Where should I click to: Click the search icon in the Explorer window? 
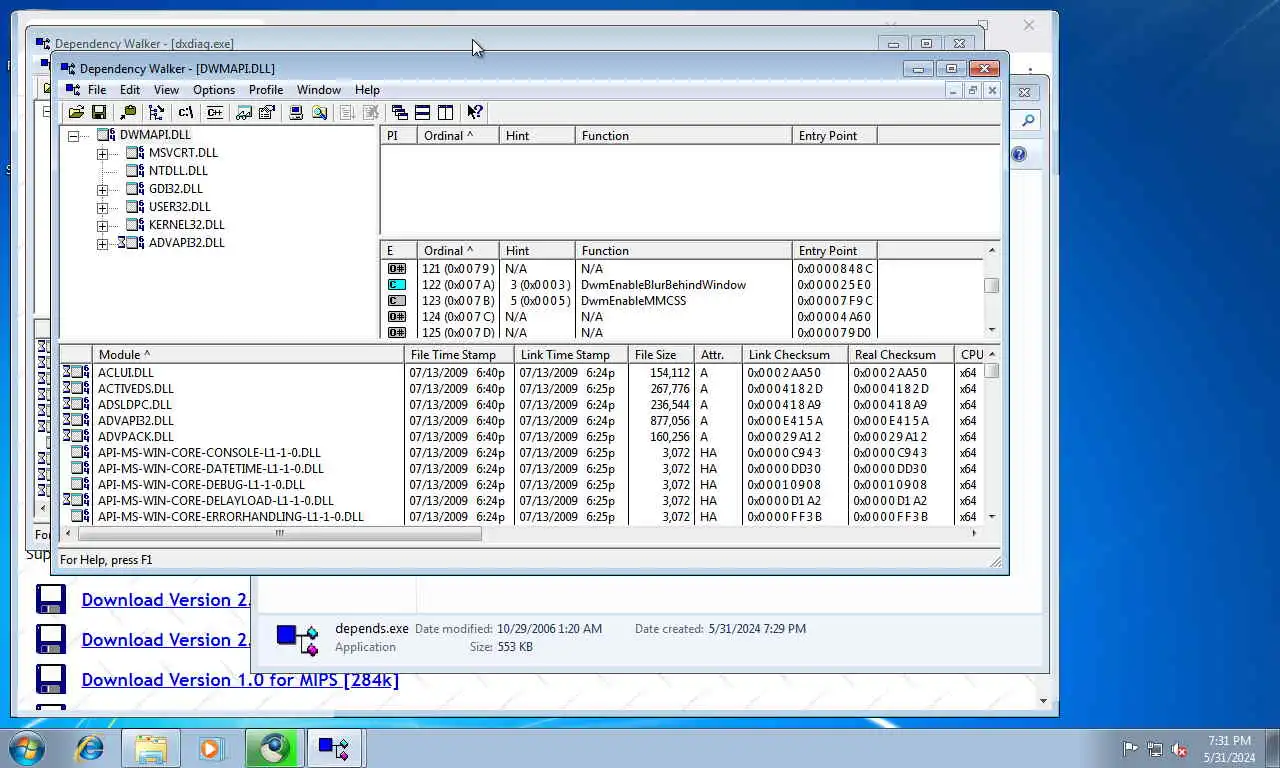1027,120
